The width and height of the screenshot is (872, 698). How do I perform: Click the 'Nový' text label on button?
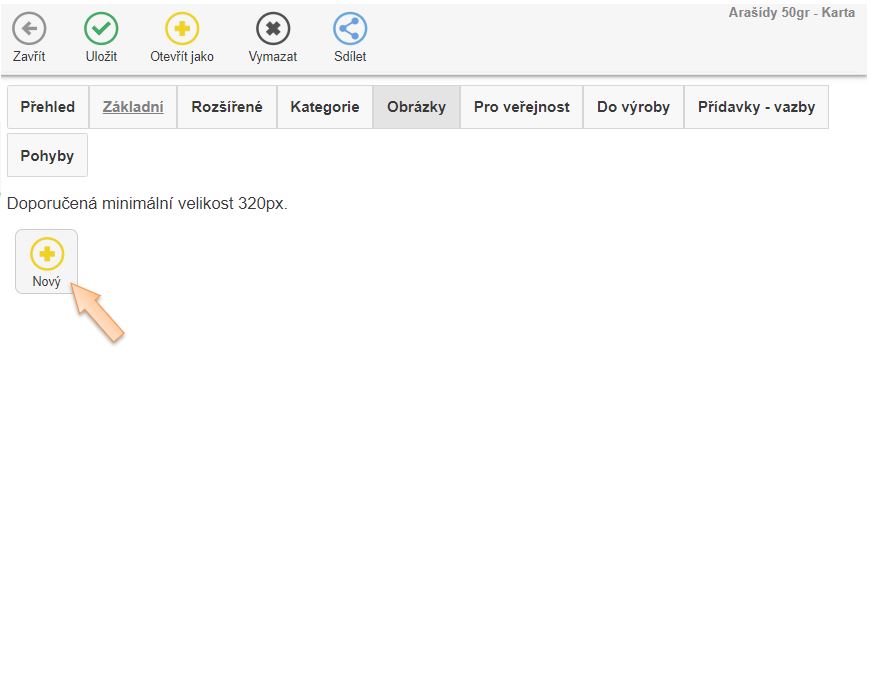coord(46,282)
